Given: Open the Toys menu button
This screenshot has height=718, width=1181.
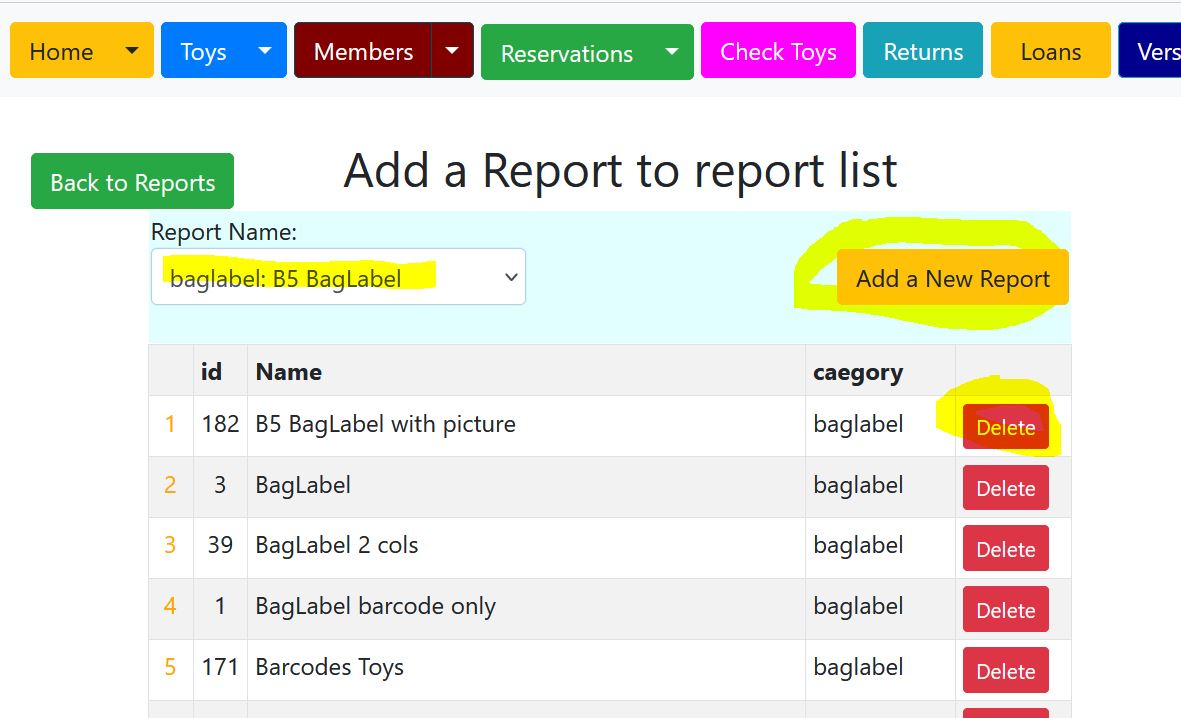Looking at the screenshot, I should (x=204, y=51).
